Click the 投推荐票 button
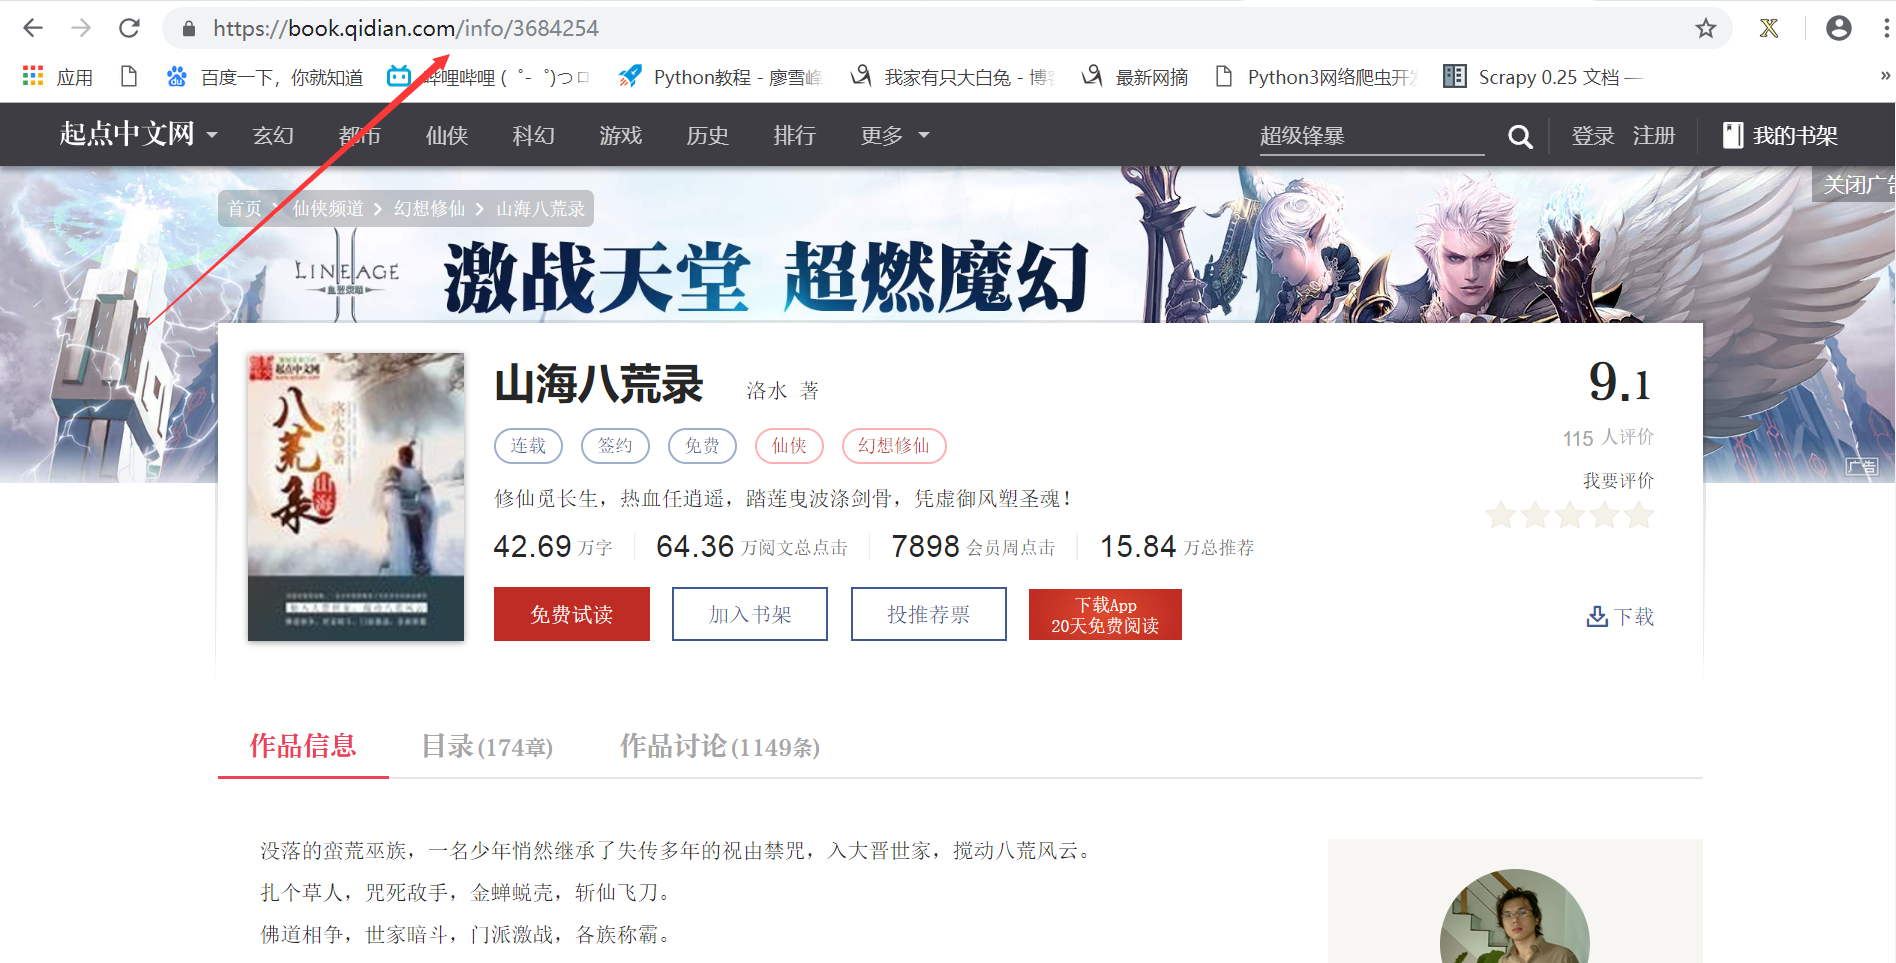This screenshot has height=963, width=1896. click(929, 614)
